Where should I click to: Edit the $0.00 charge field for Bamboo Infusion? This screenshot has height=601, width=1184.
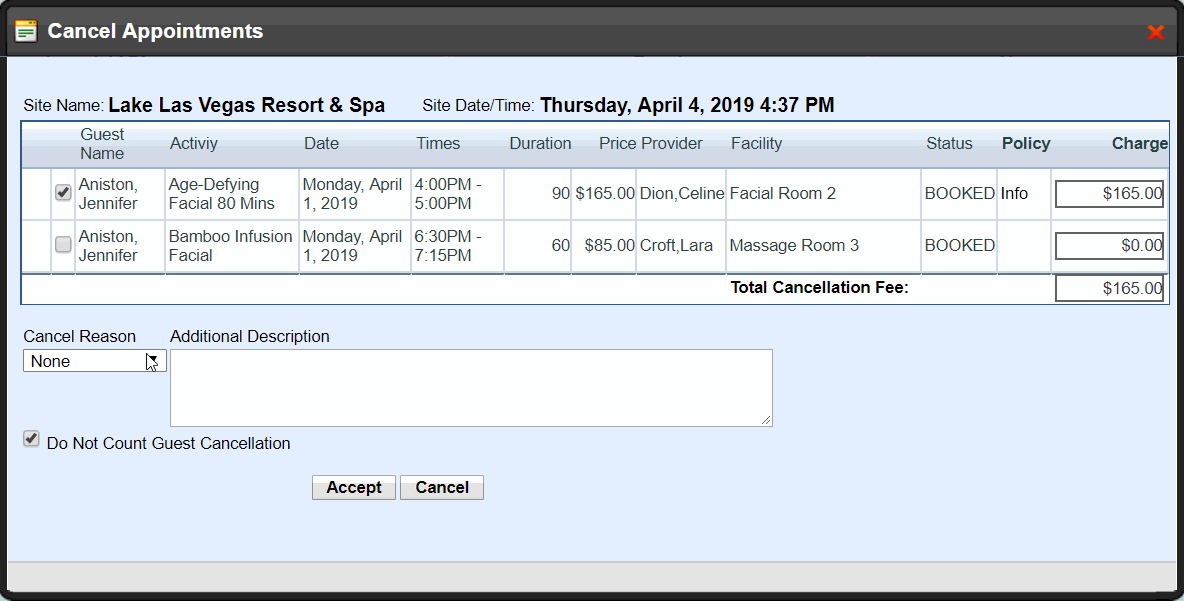tap(1109, 245)
